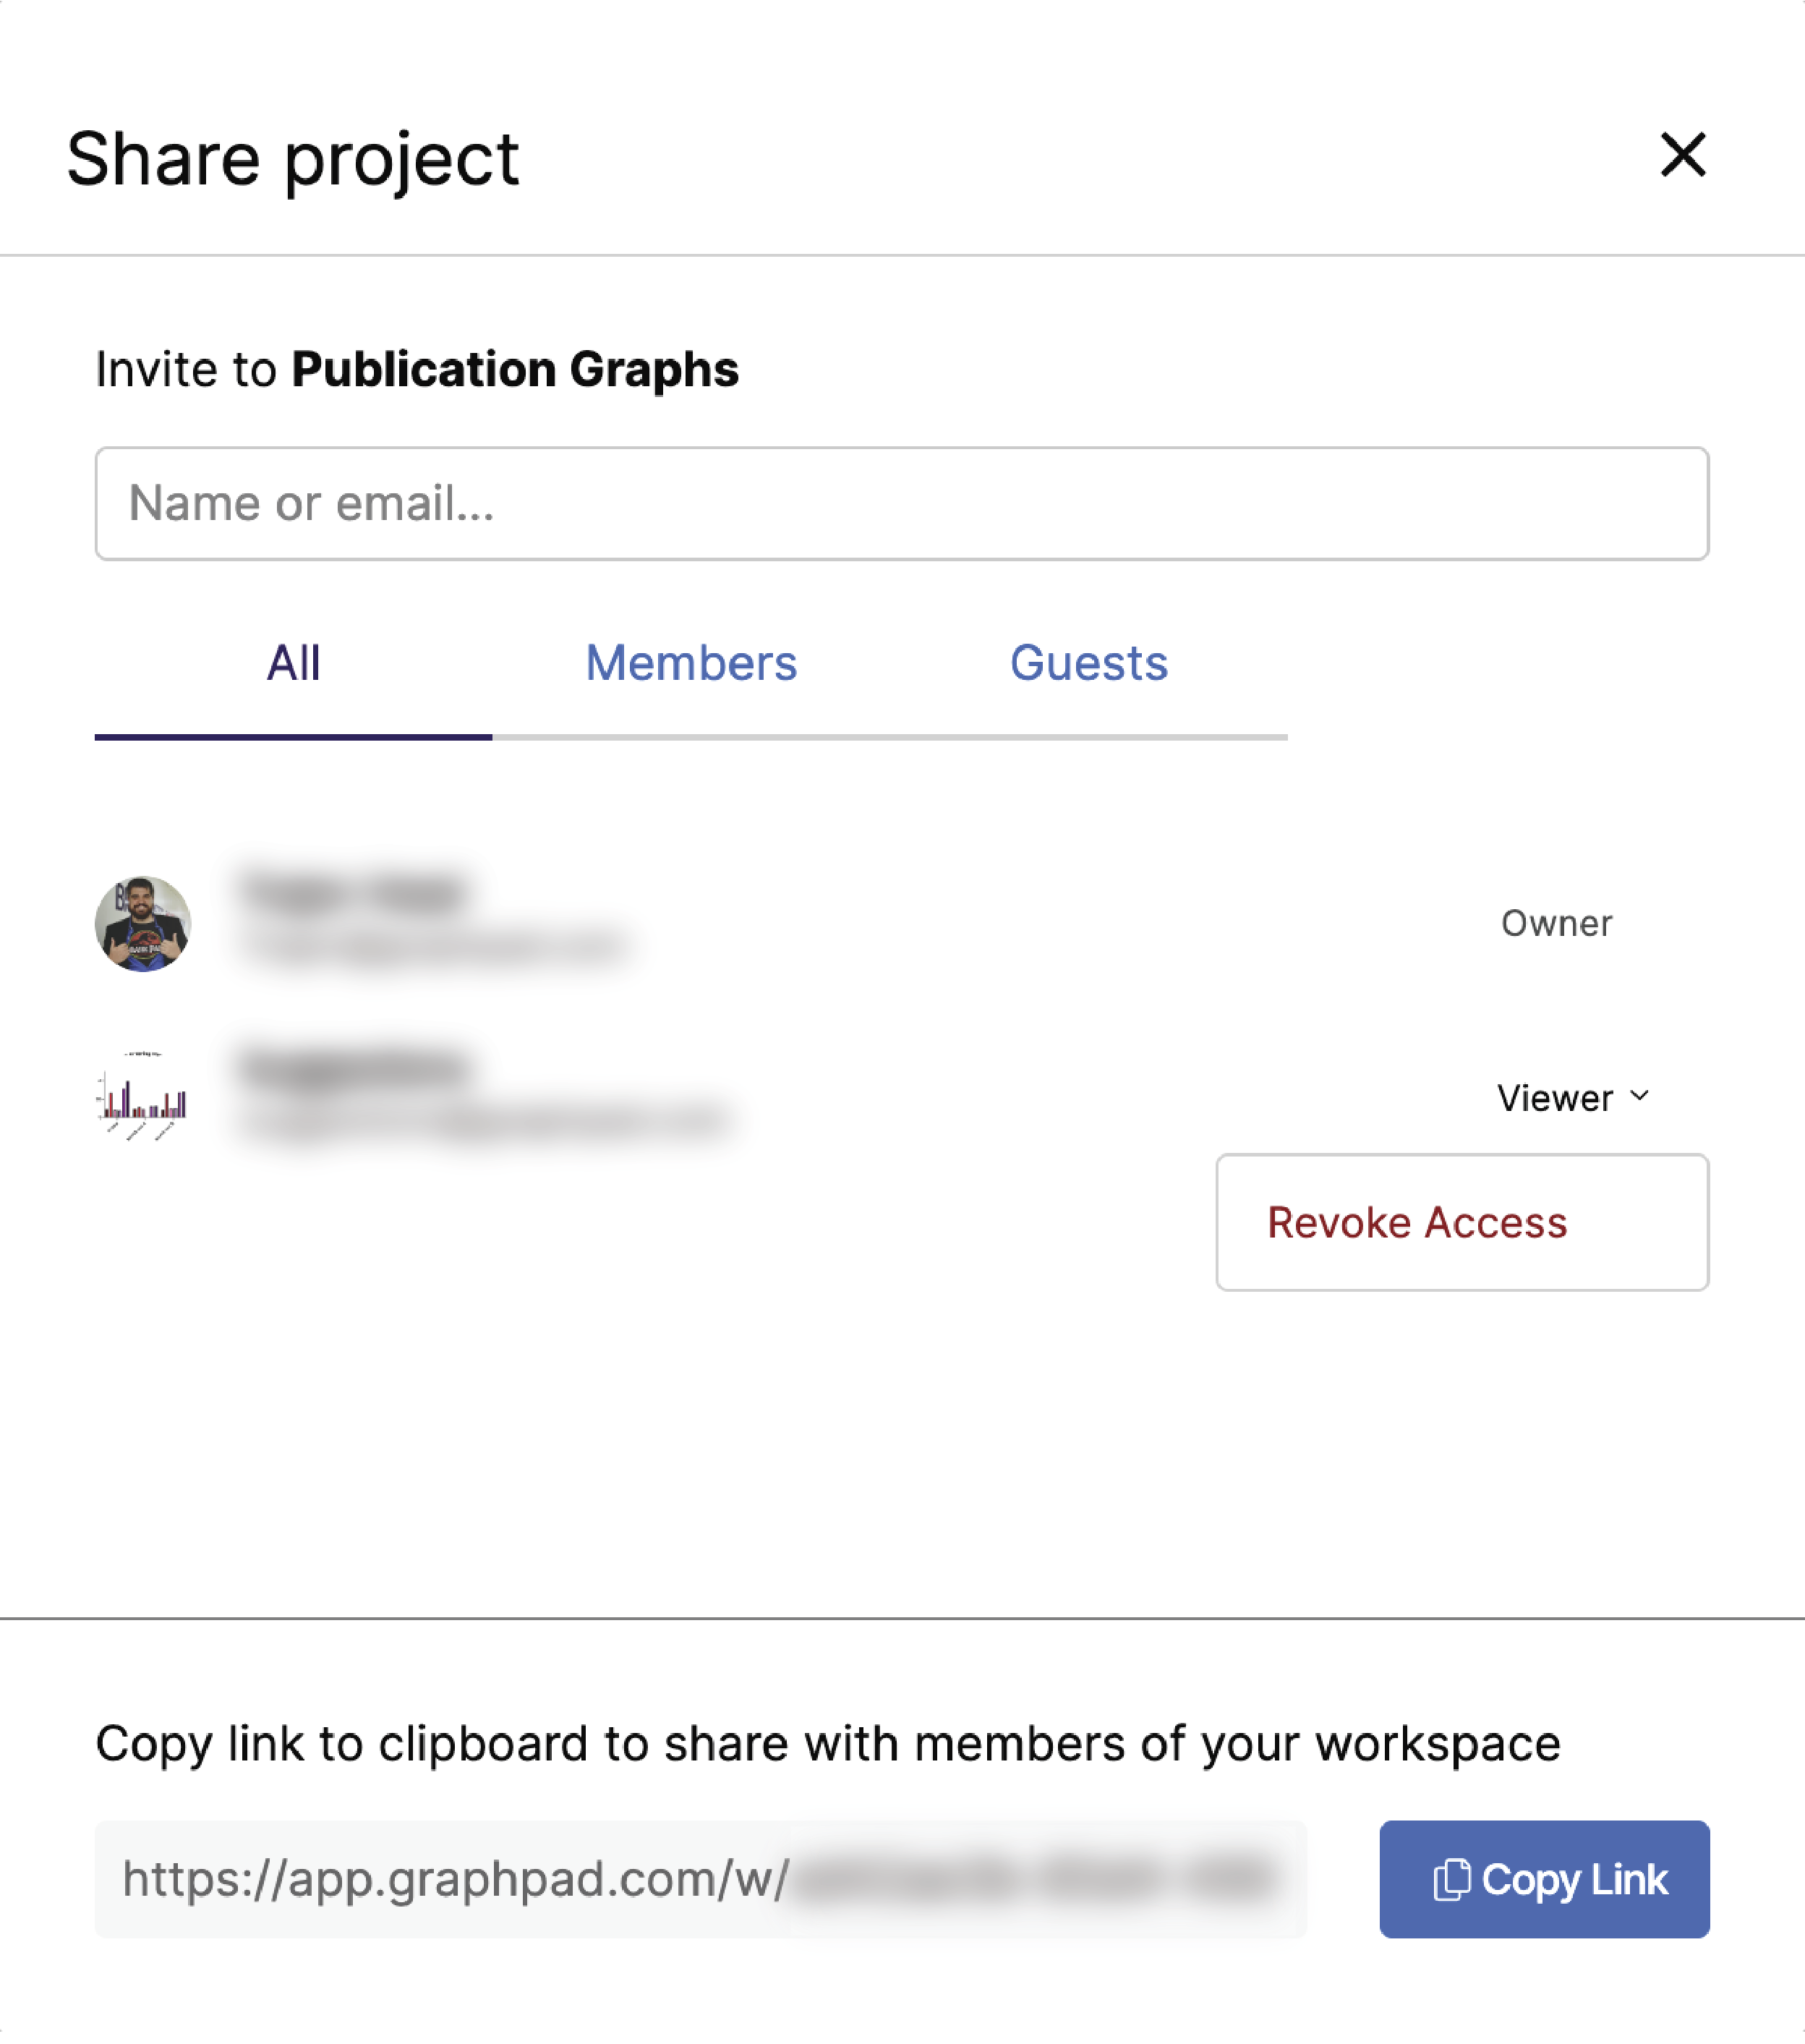Open the Members tab
1805x2044 pixels.
691,663
